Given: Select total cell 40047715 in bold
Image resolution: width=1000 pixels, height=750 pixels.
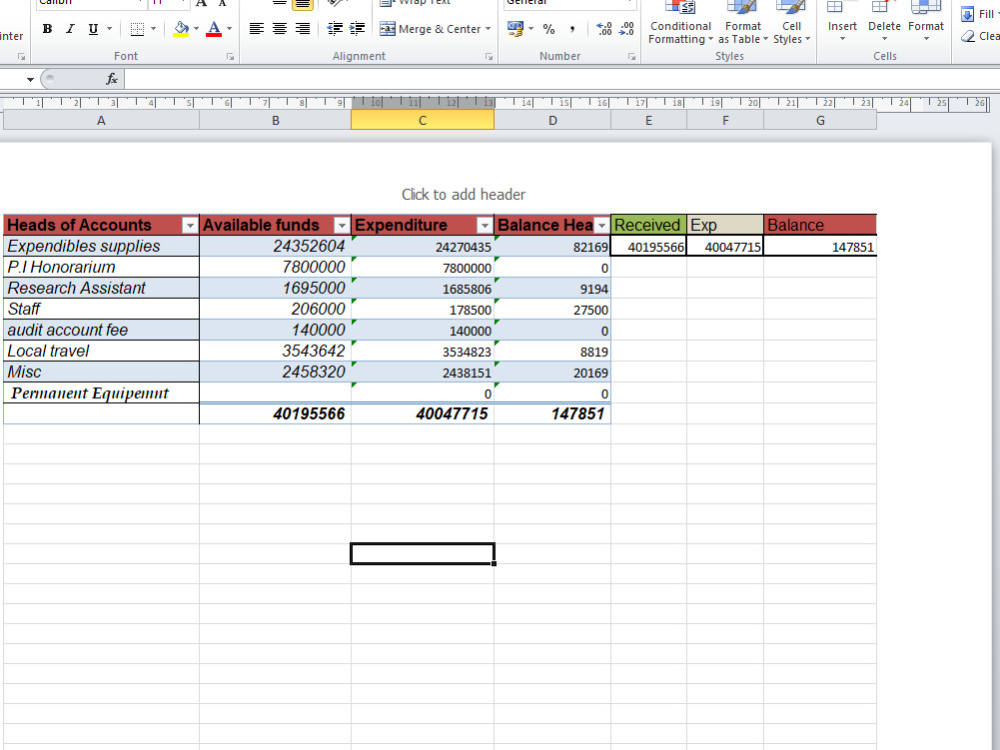Looking at the screenshot, I should (x=422, y=414).
